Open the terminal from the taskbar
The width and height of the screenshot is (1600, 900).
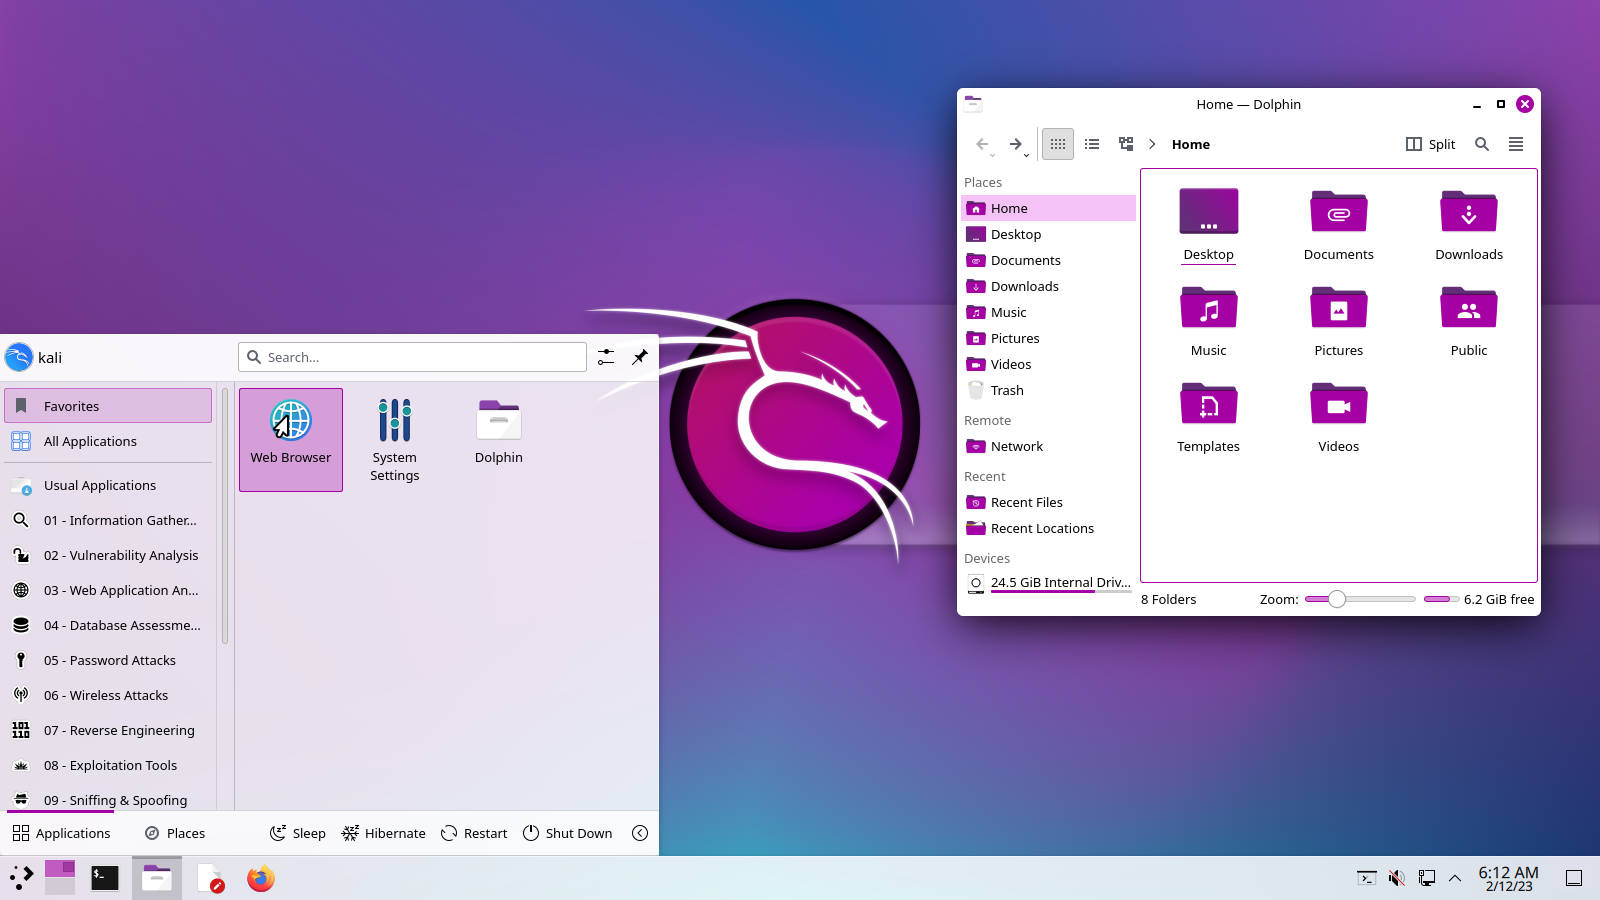click(x=105, y=879)
